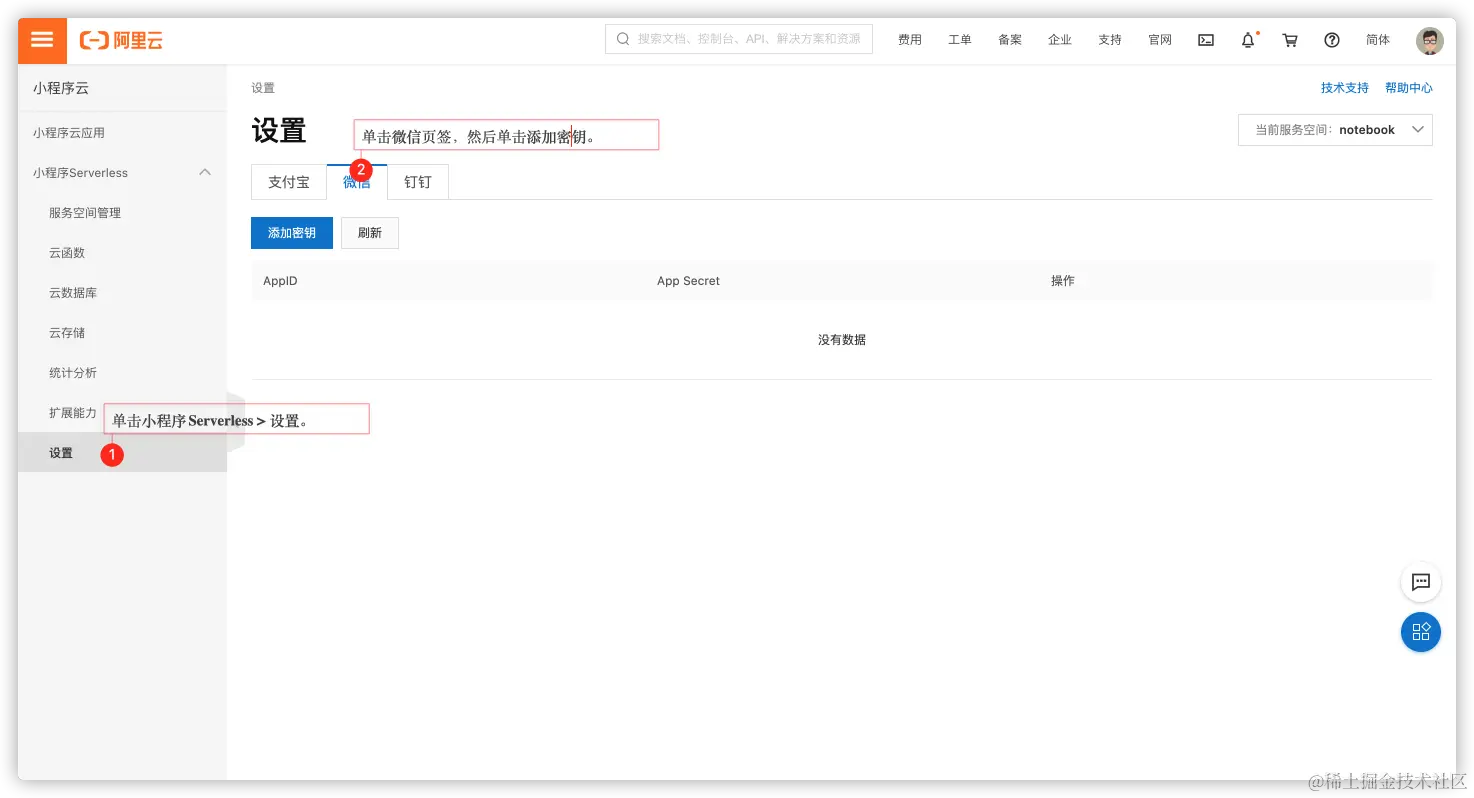
Task: Click the Alibaba Cloud logo
Action: tap(121, 40)
